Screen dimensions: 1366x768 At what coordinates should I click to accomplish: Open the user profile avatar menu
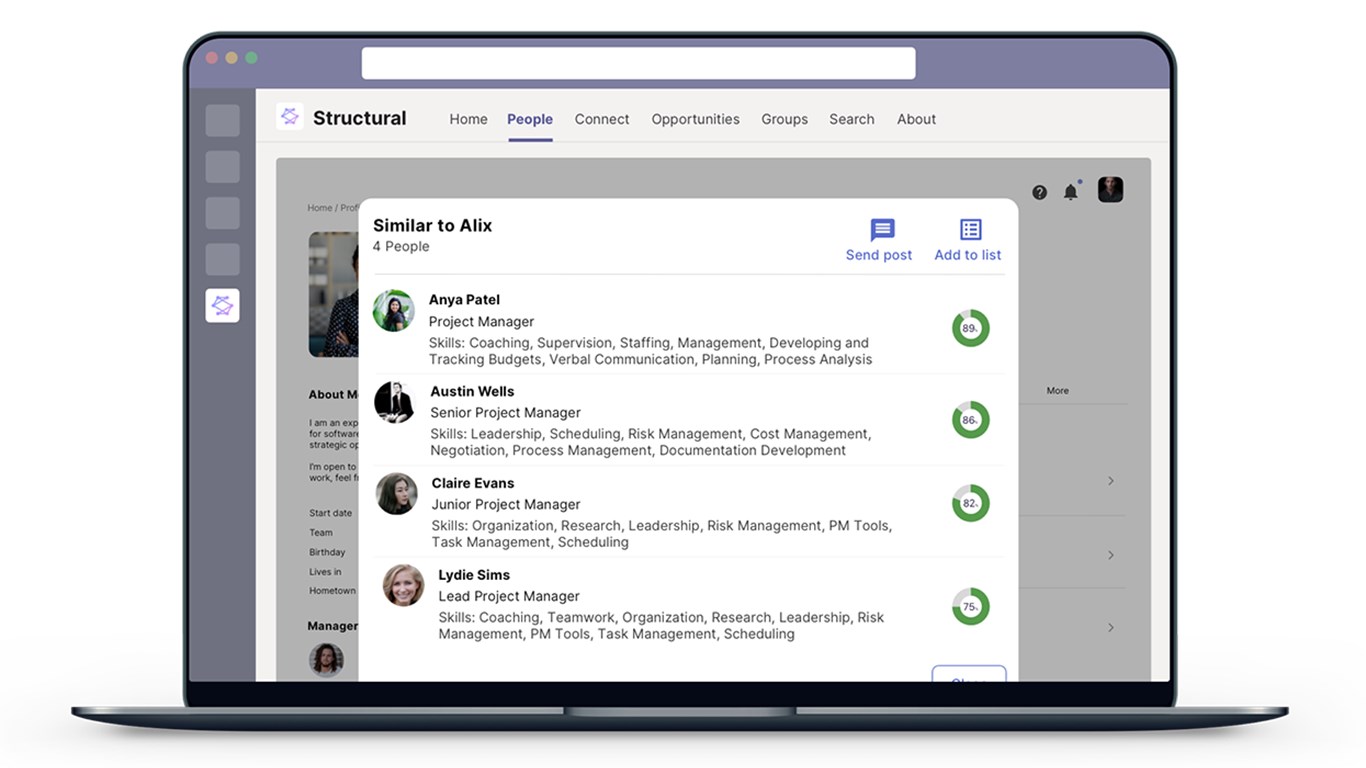tap(1110, 190)
